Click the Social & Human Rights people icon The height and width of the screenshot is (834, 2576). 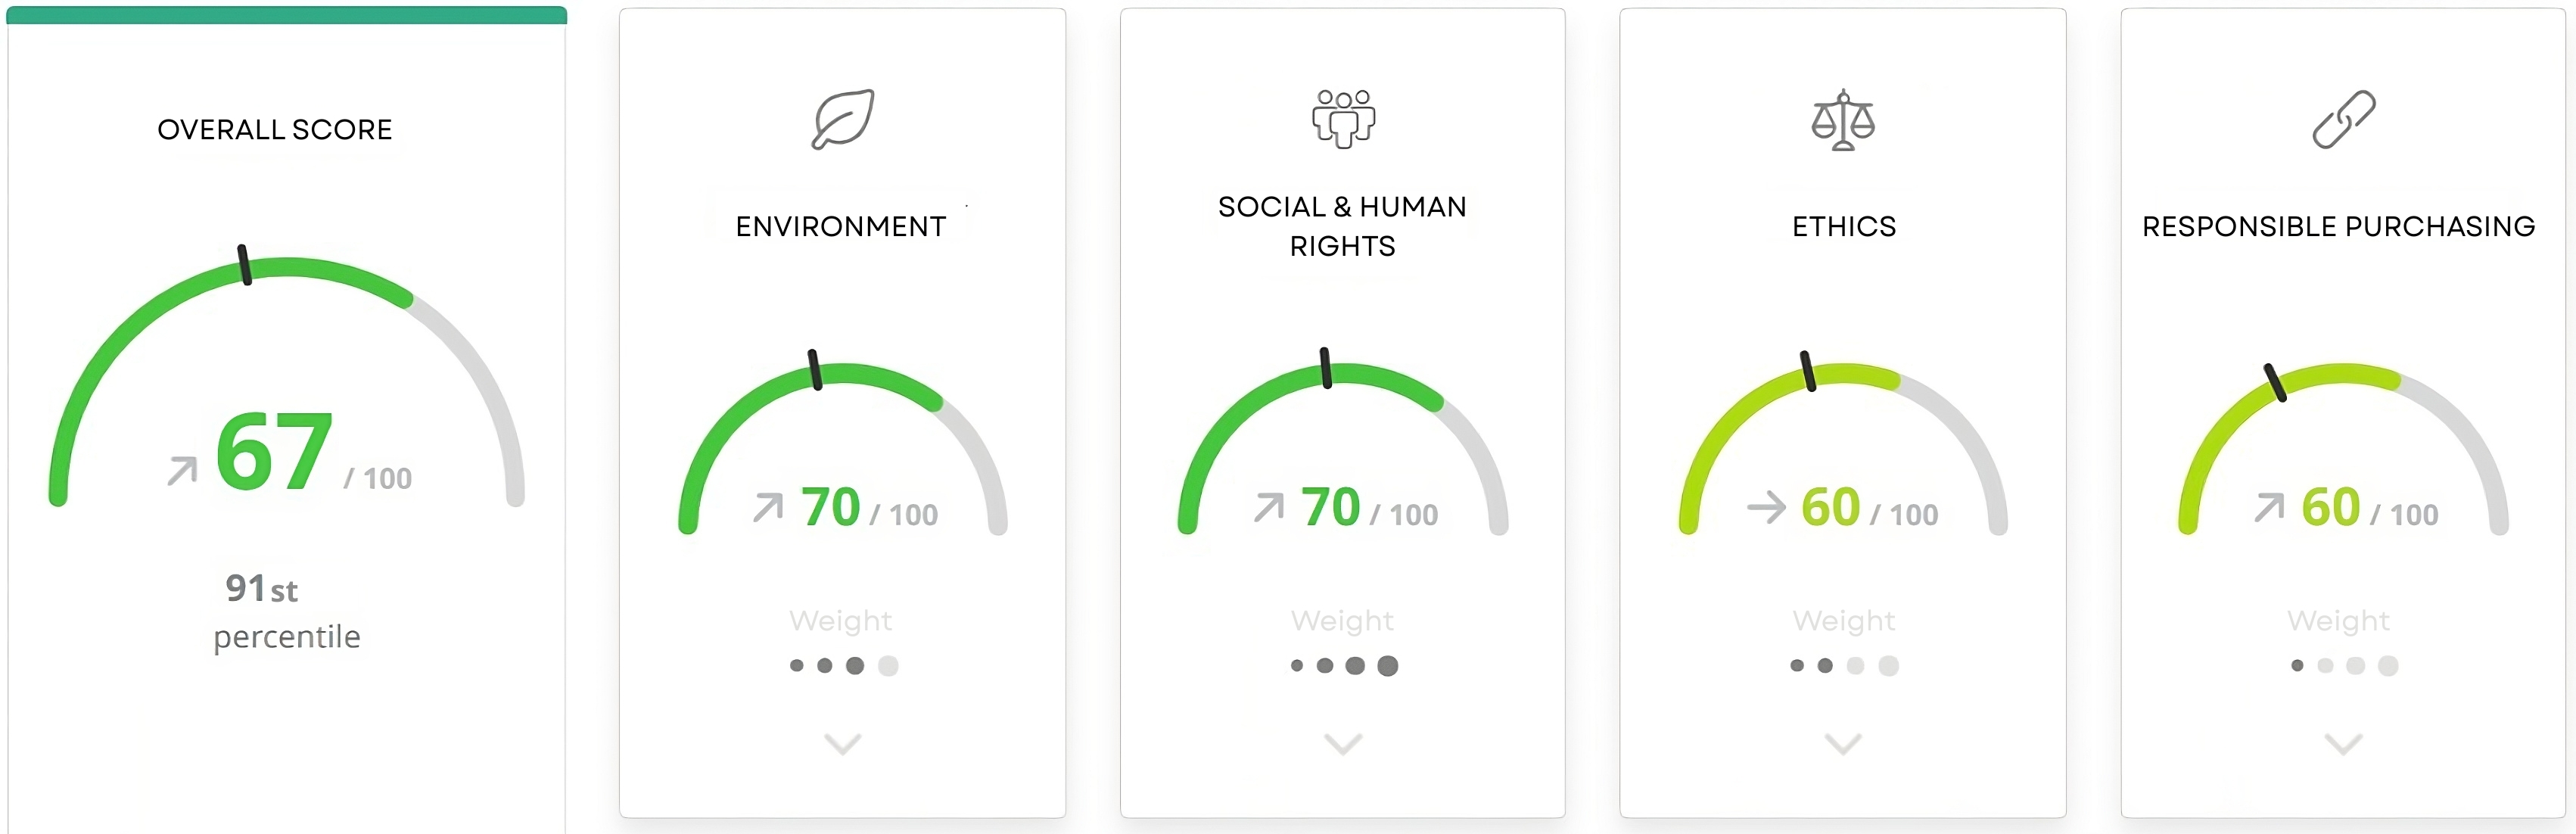1343,119
